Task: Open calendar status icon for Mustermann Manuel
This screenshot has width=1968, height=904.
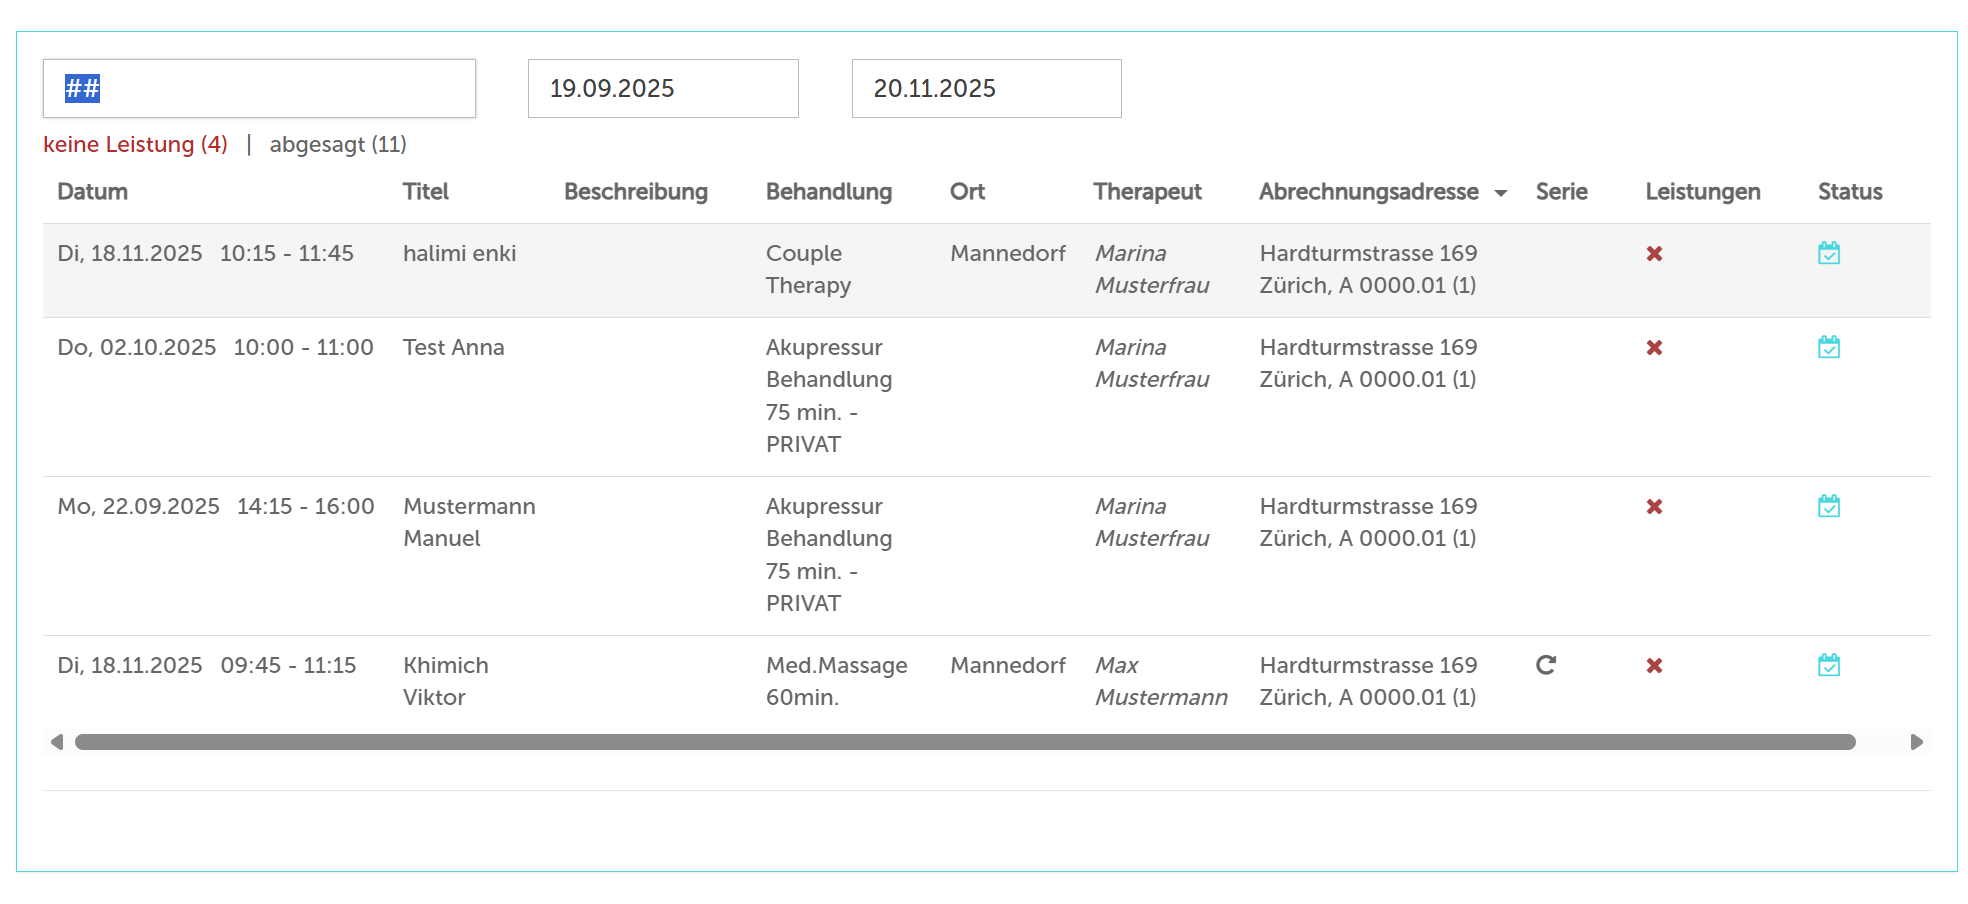Action: click(x=1829, y=507)
